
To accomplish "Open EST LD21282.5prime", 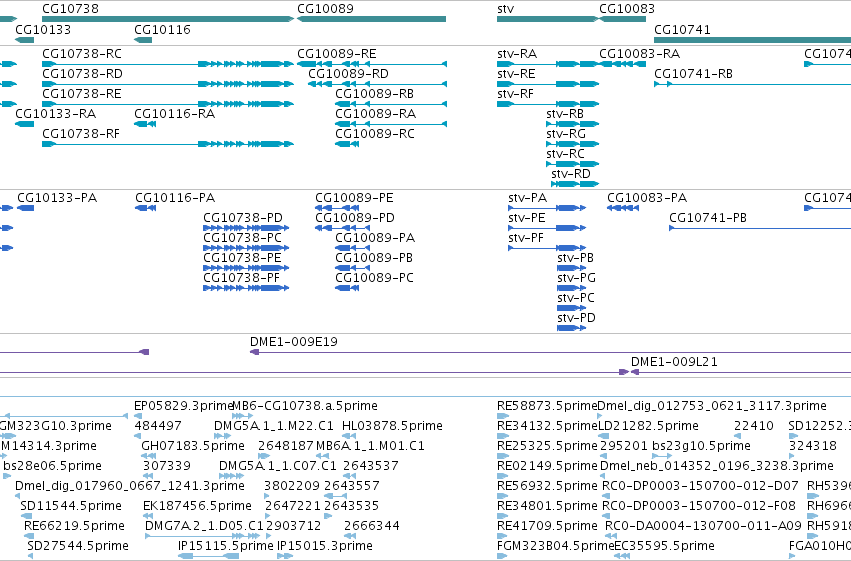I will 648,425.
